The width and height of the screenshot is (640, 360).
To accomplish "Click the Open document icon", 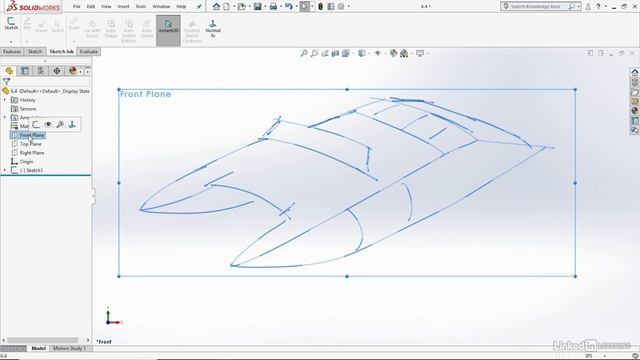I will tap(242, 7).
